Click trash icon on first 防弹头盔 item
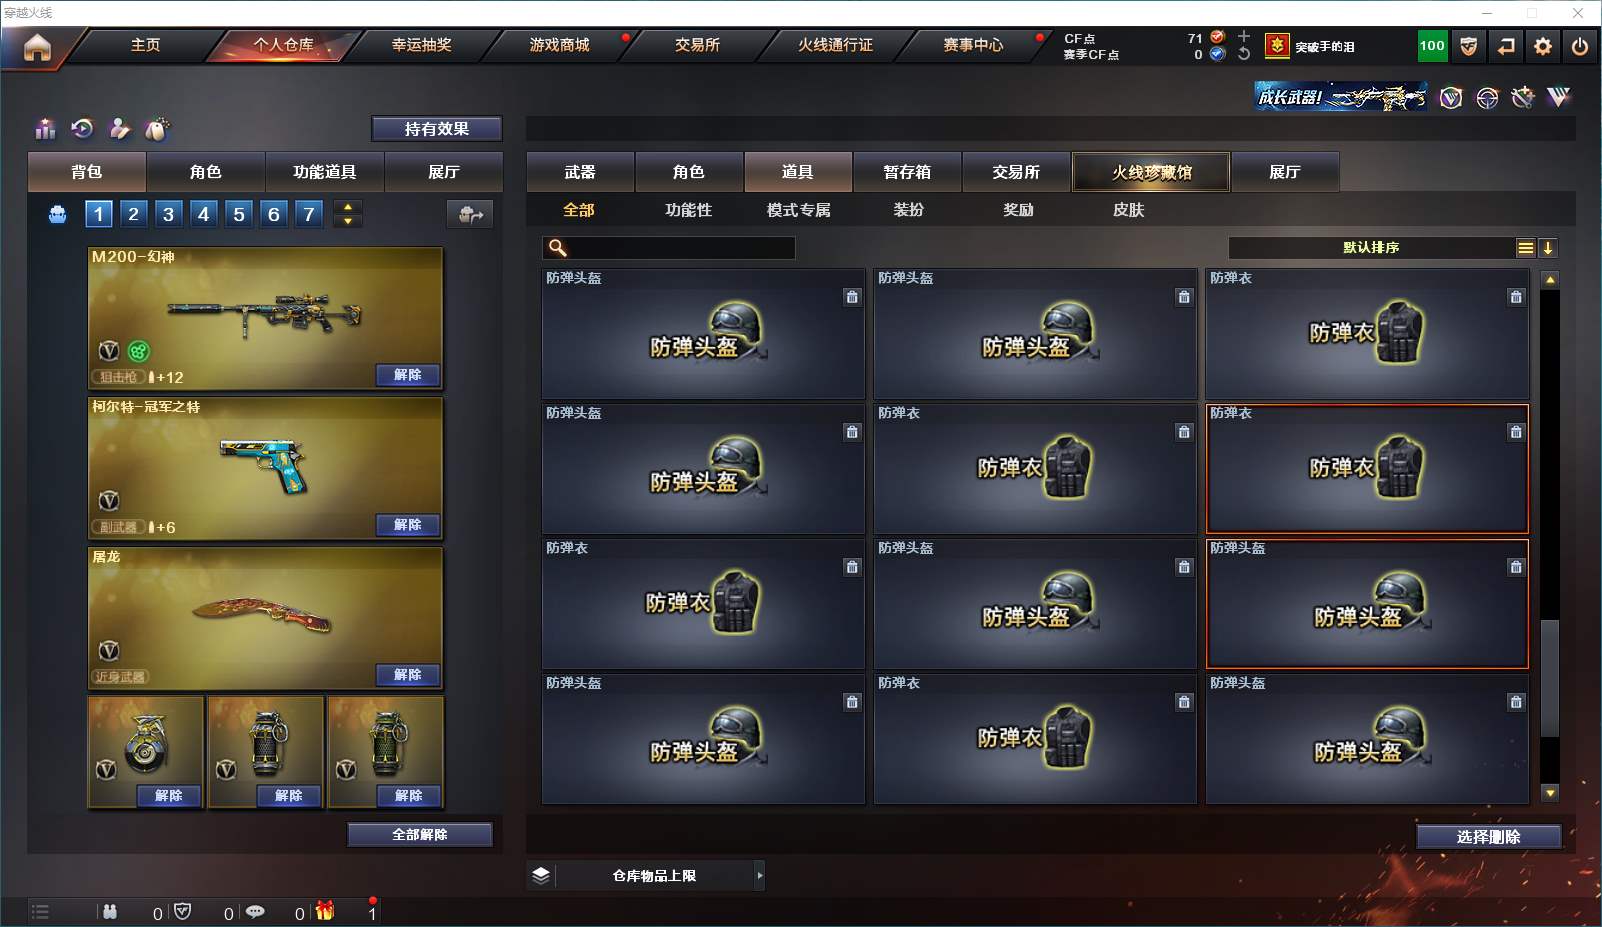Image resolution: width=1602 pixels, height=927 pixels. click(852, 297)
